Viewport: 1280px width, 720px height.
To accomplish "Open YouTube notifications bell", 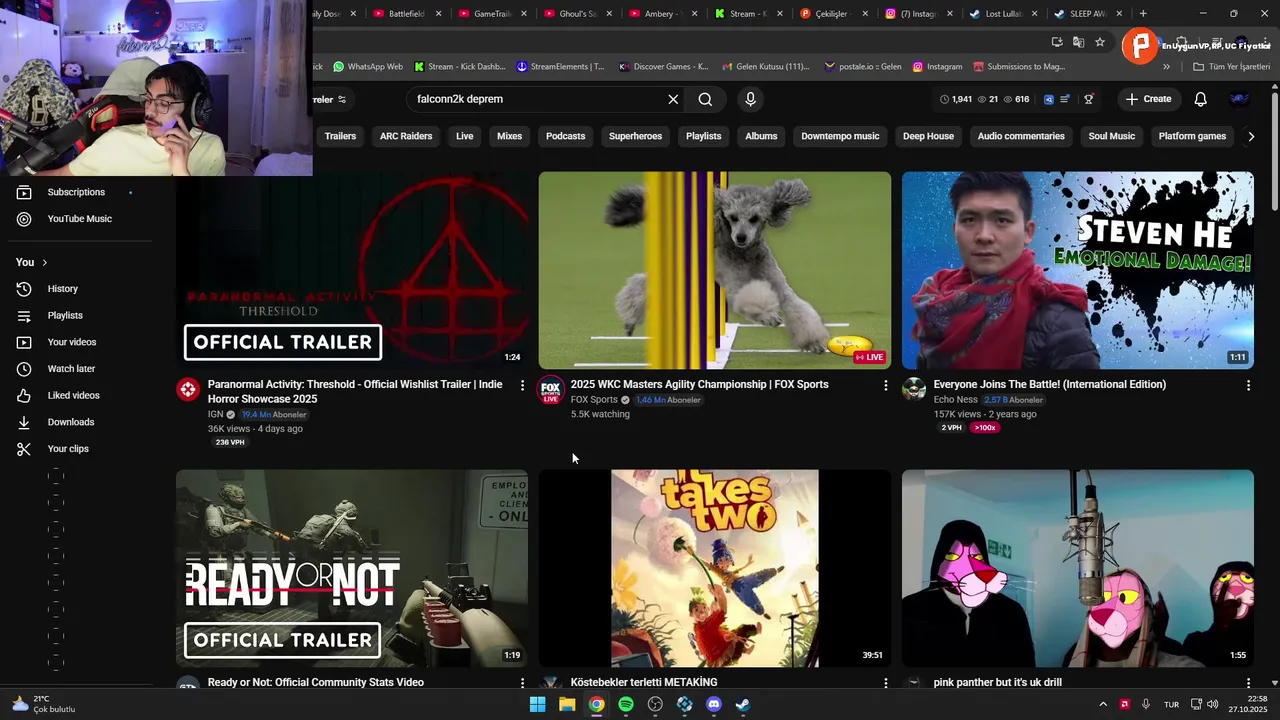I will pos(1200,99).
